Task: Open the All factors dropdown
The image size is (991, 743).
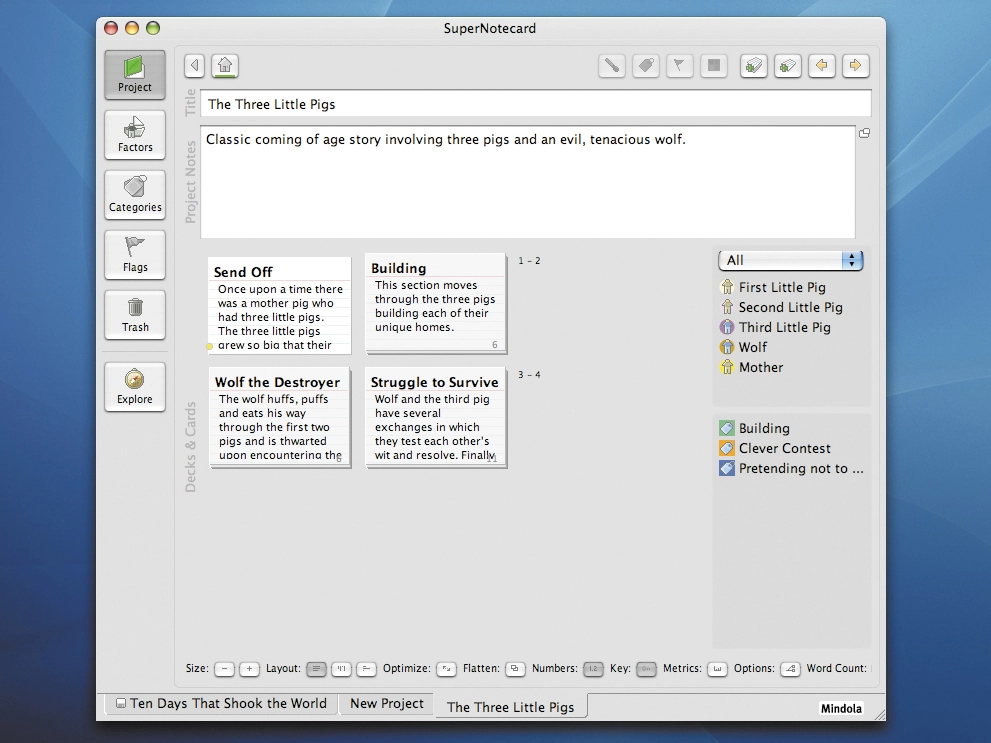Action: click(x=791, y=260)
